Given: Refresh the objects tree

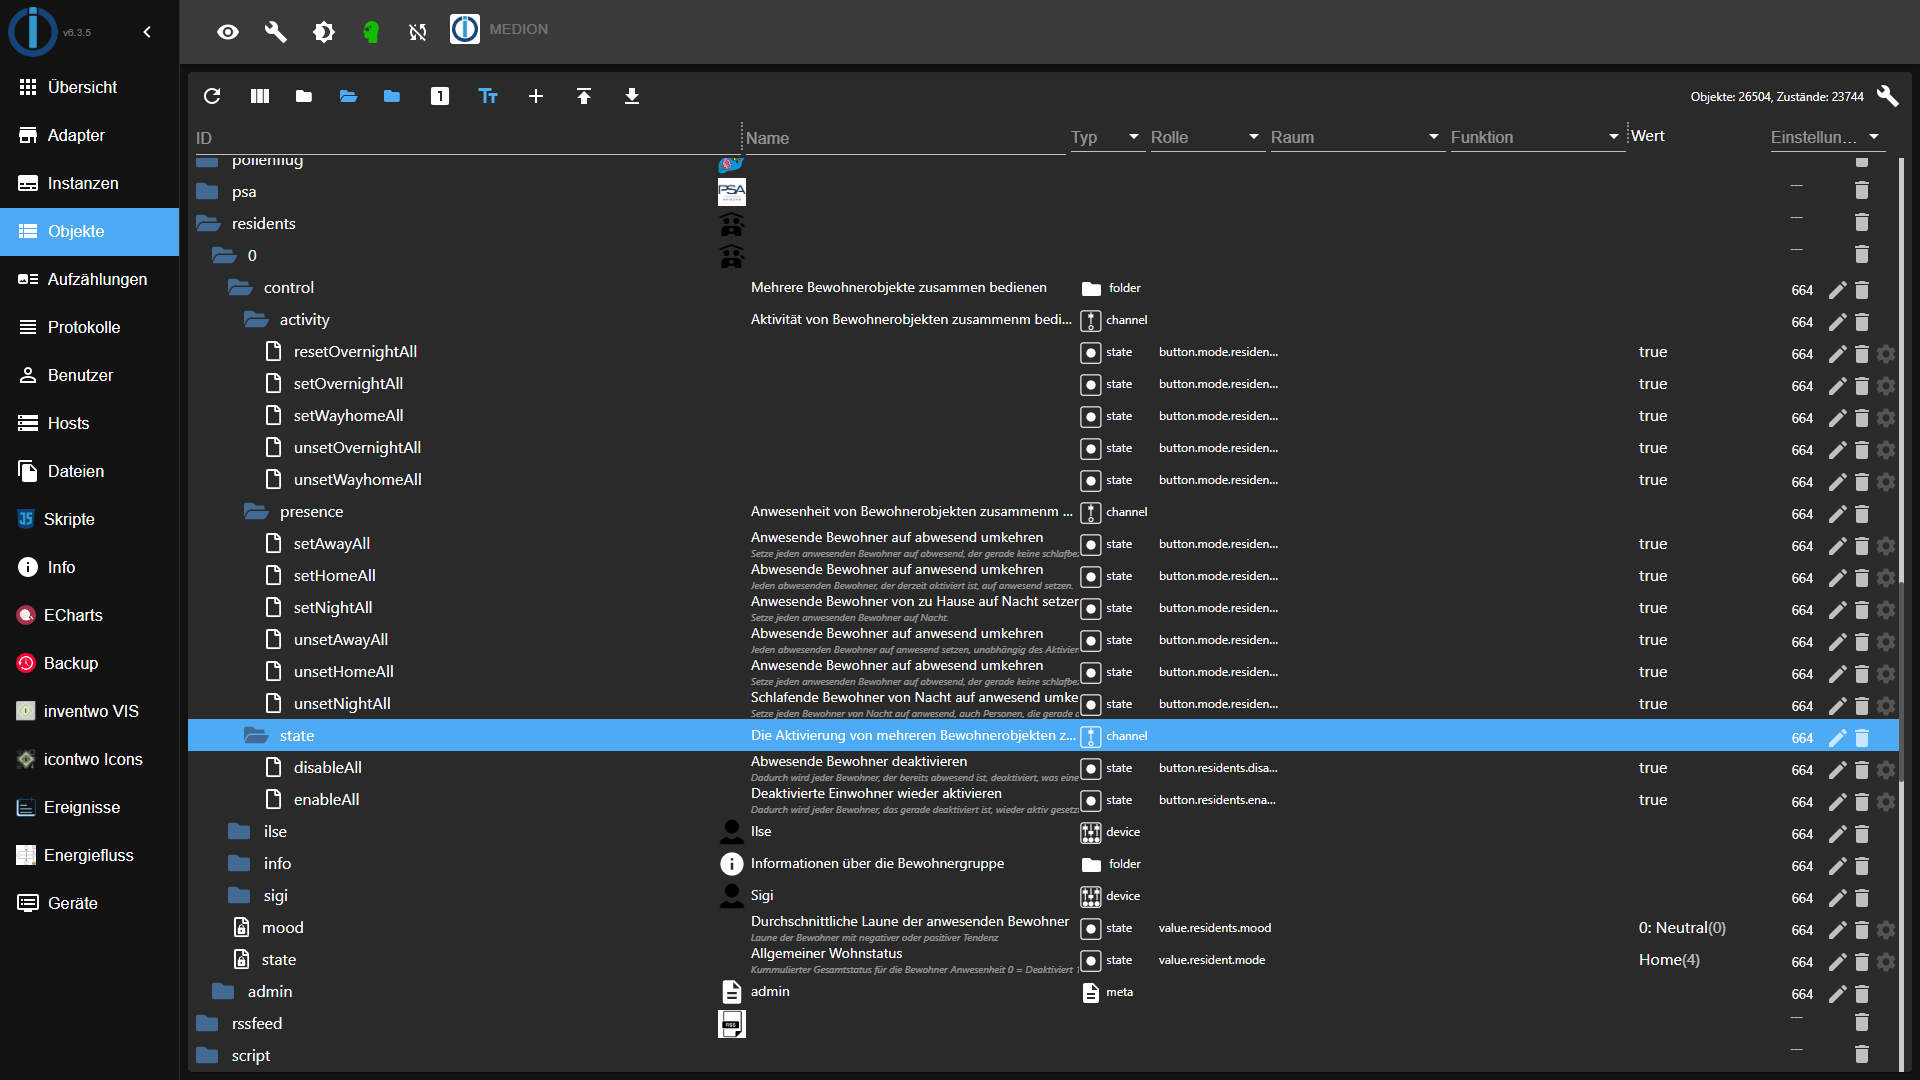Looking at the screenshot, I should click(212, 96).
